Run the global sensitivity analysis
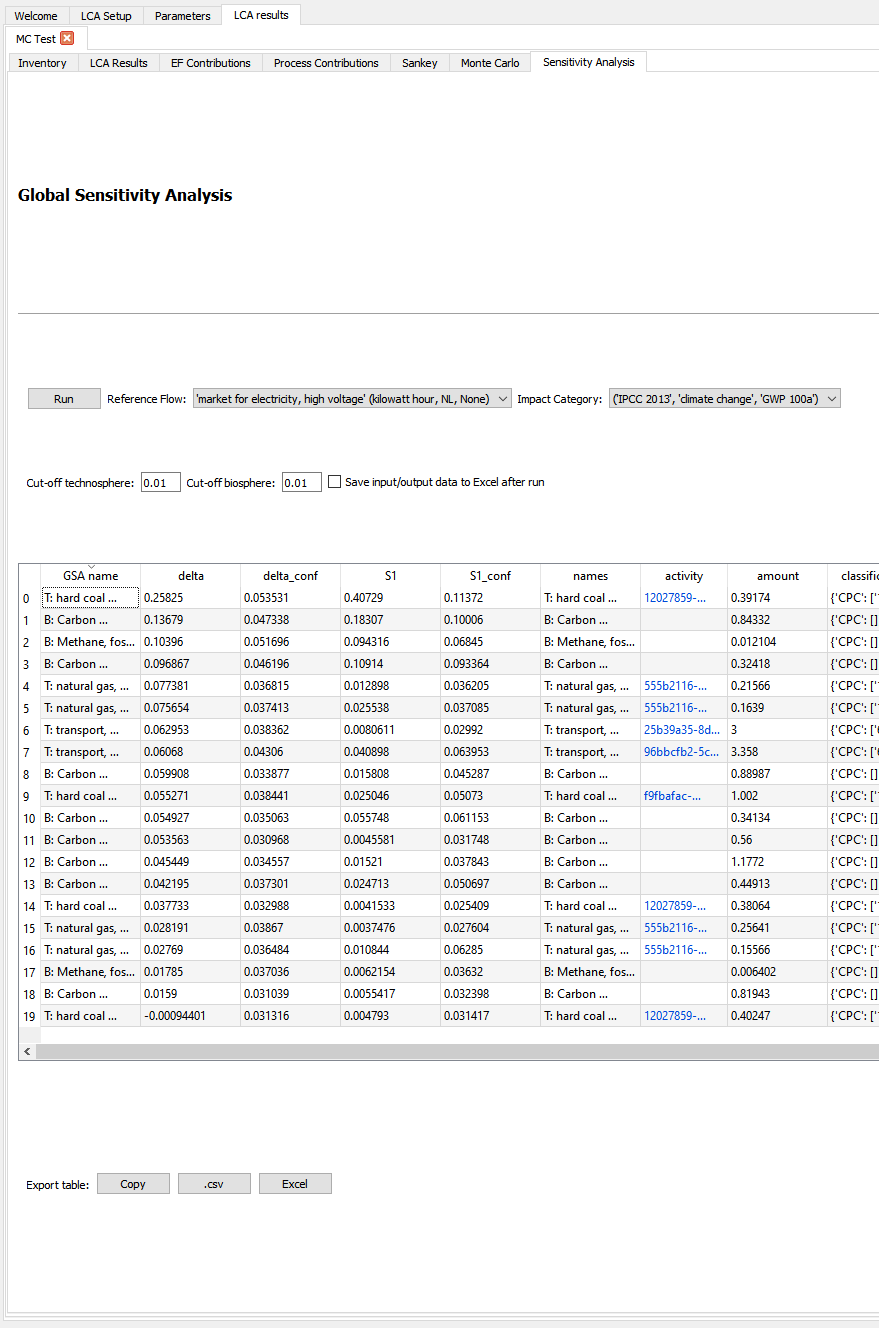Image resolution: width=879 pixels, height=1328 pixels. [63, 398]
